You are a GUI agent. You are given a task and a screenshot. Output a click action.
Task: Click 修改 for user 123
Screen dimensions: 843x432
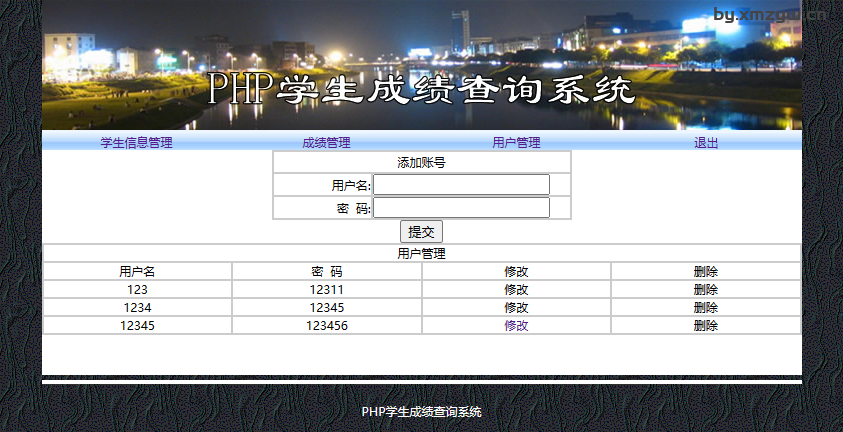(516, 290)
